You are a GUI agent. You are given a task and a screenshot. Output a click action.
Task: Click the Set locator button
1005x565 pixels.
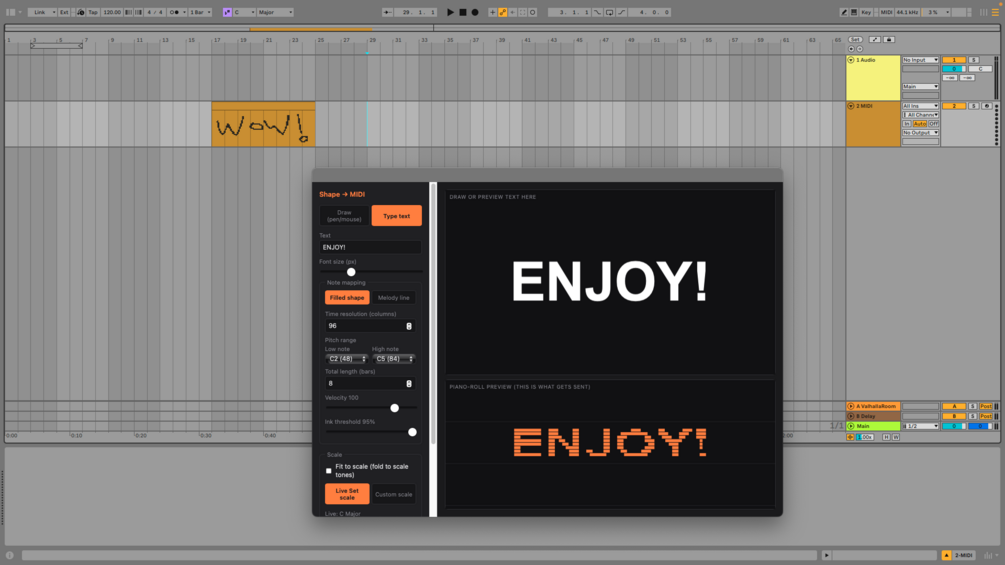[856, 40]
